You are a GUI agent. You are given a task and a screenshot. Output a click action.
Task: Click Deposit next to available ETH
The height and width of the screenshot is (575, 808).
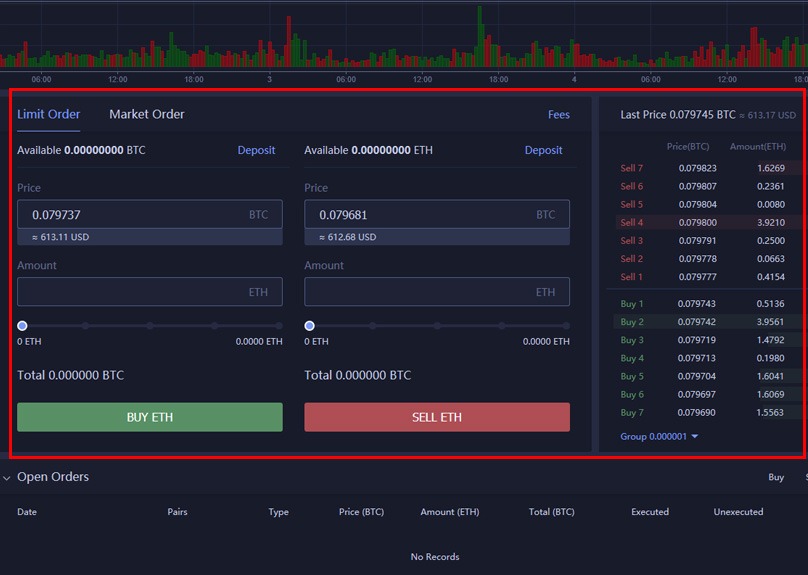pyautogui.click(x=543, y=150)
